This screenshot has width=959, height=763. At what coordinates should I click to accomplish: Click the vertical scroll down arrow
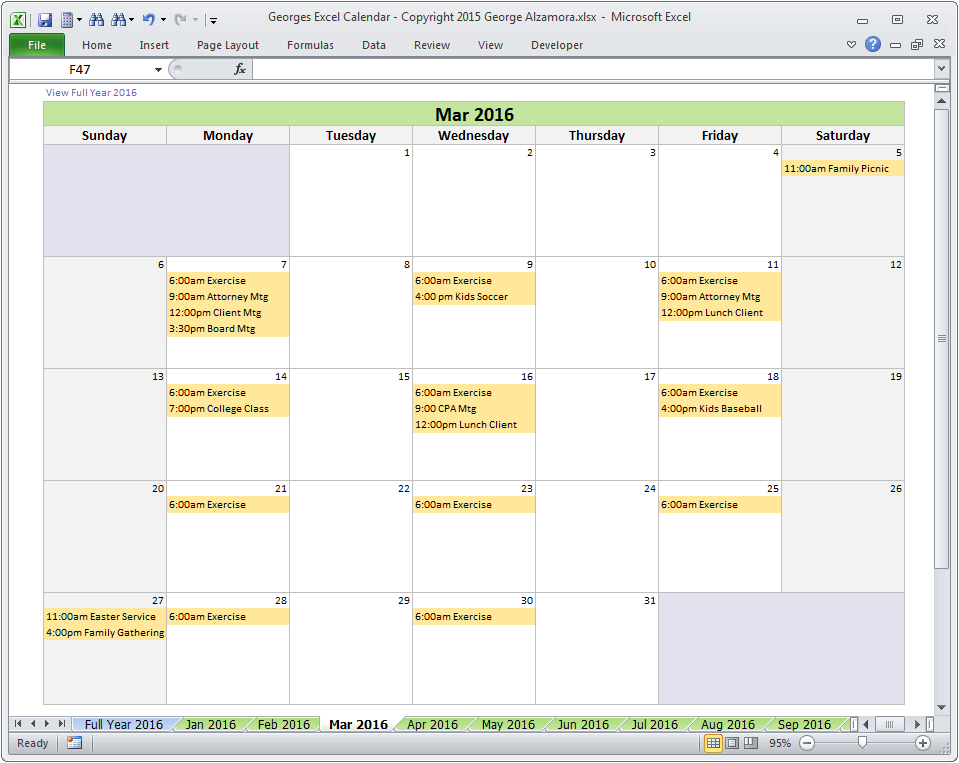click(941, 707)
